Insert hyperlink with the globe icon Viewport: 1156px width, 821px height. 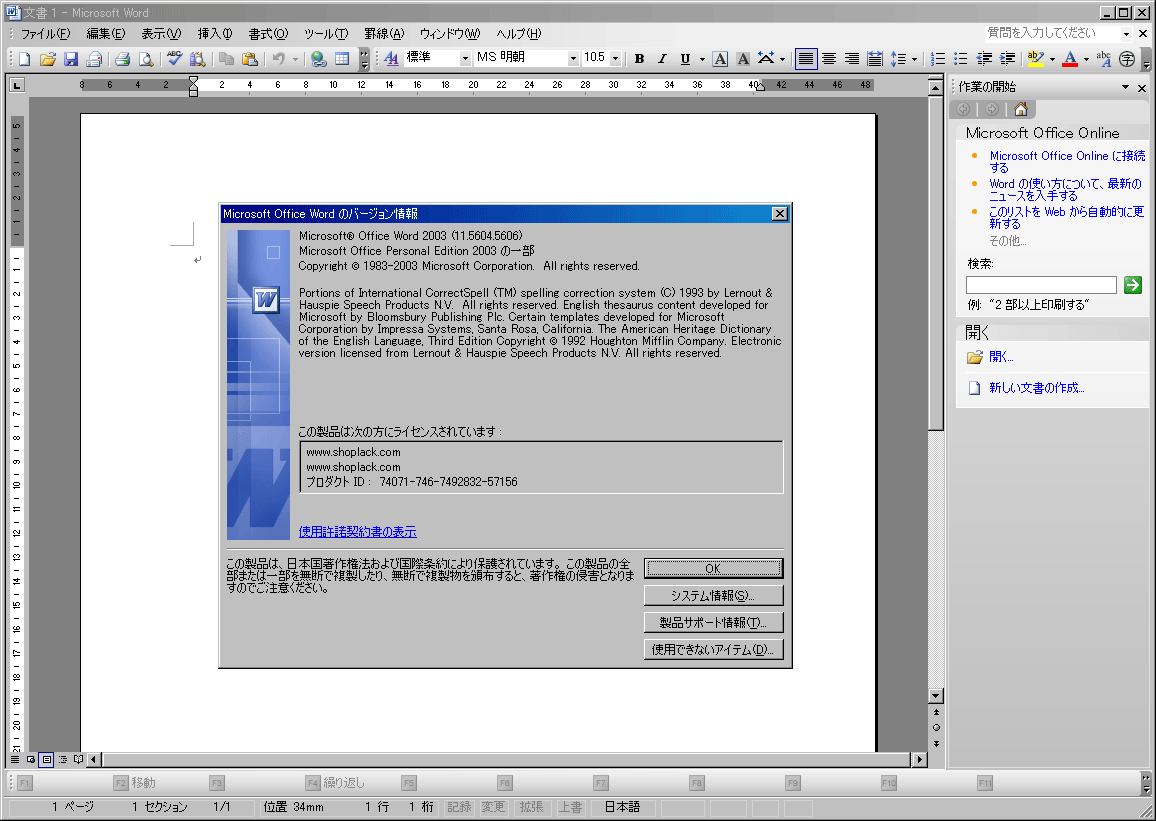318,59
